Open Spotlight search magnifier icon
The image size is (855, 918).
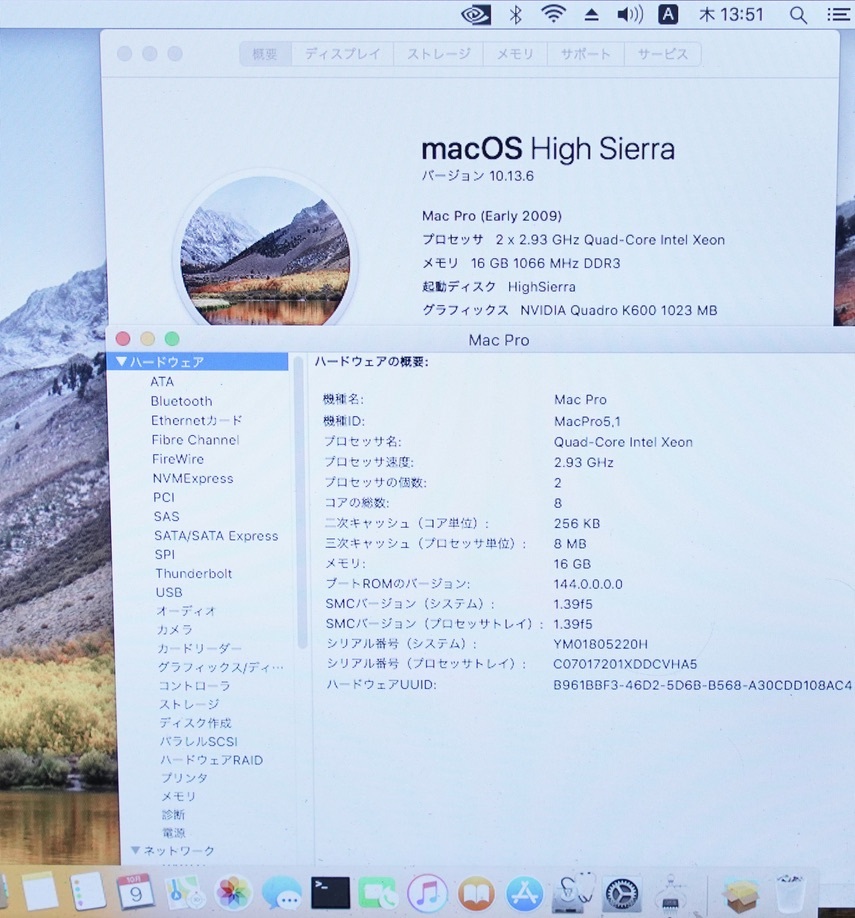coord(798,15)
